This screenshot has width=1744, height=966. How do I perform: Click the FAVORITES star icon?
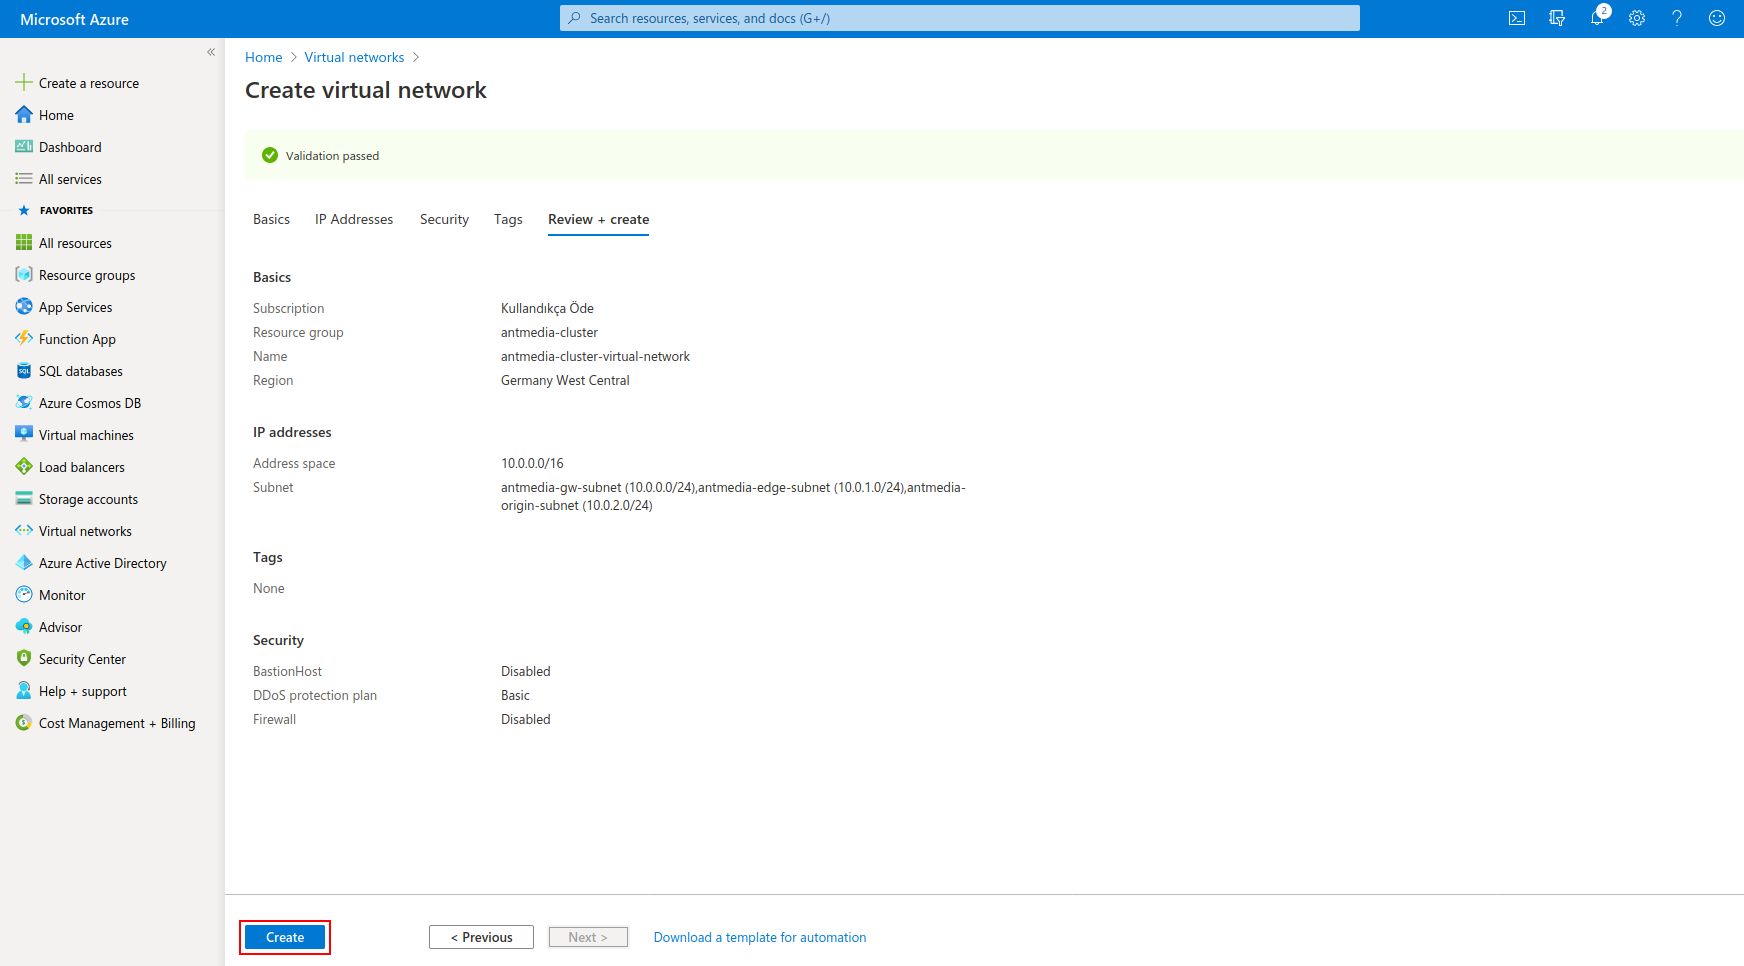tap(24, 210)
